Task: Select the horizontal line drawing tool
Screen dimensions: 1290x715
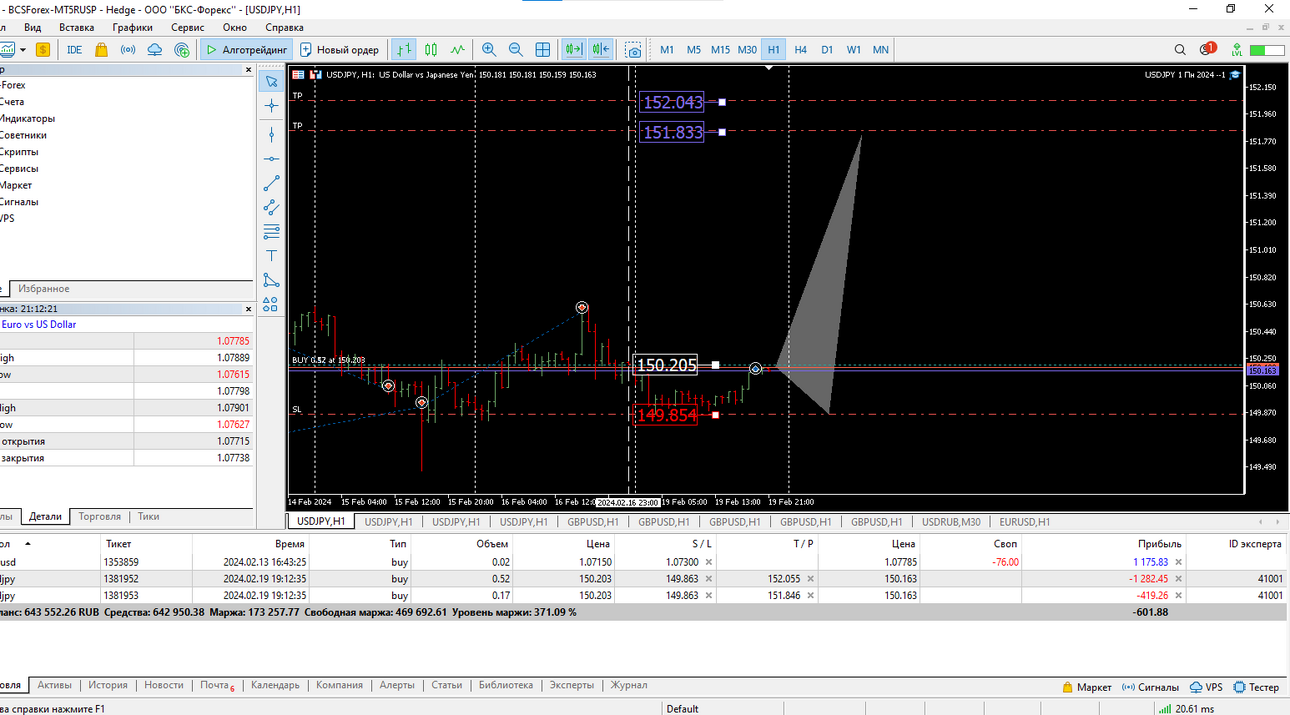Action: 271,159
